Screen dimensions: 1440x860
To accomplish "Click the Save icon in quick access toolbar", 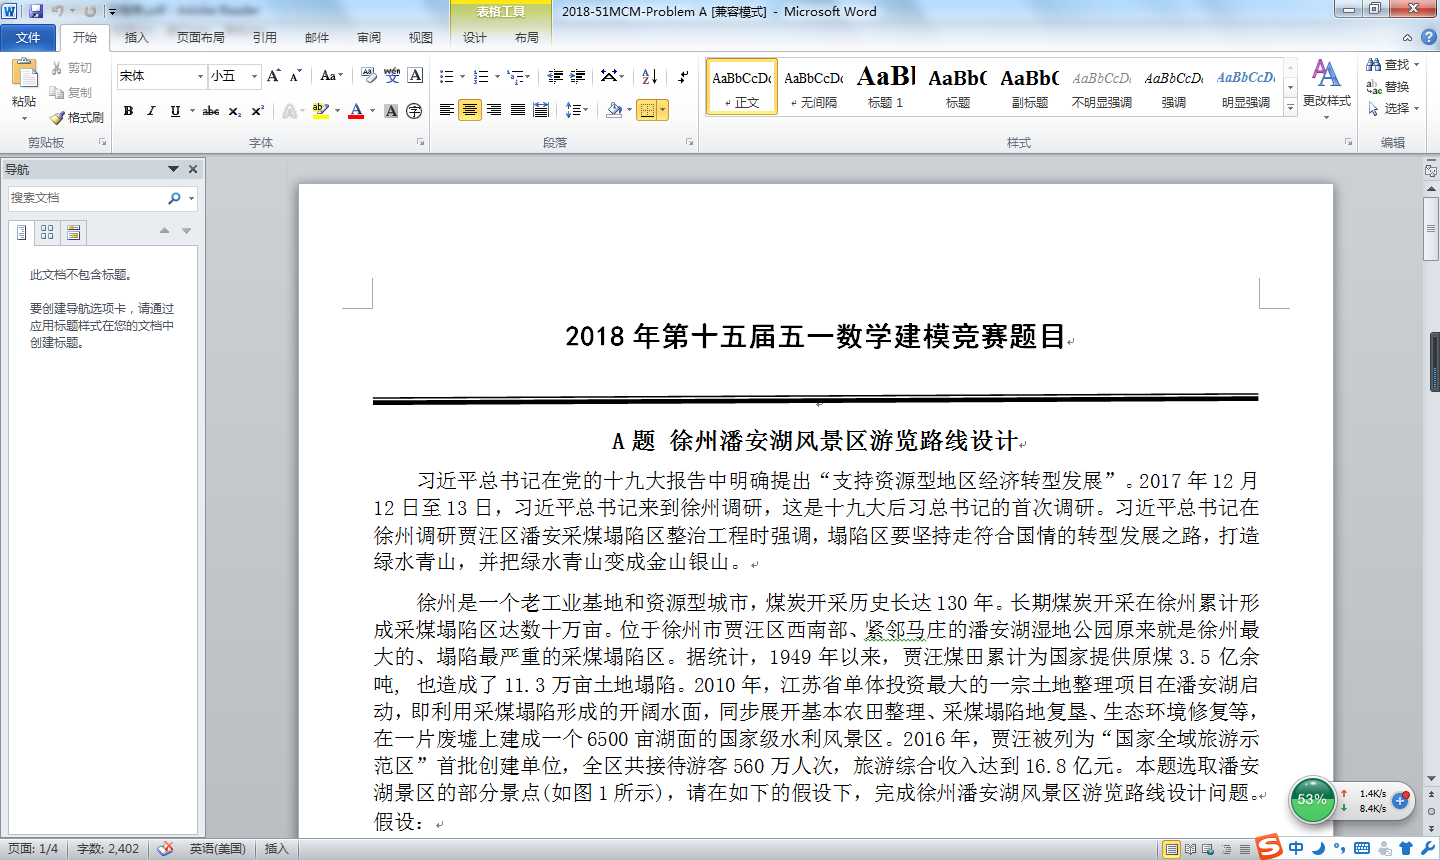I will click(x=36, y=11).
